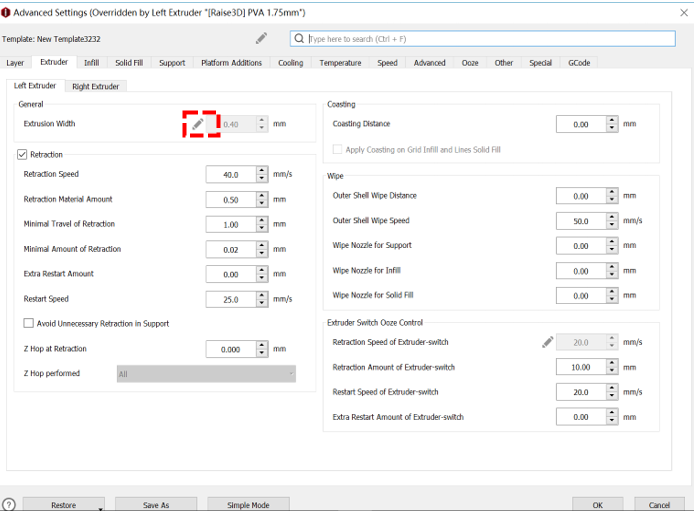Image resolution: width=698 pixels, height=511 pixels.
Task: Close the Advanced Settings window
Action: [684, 12]
